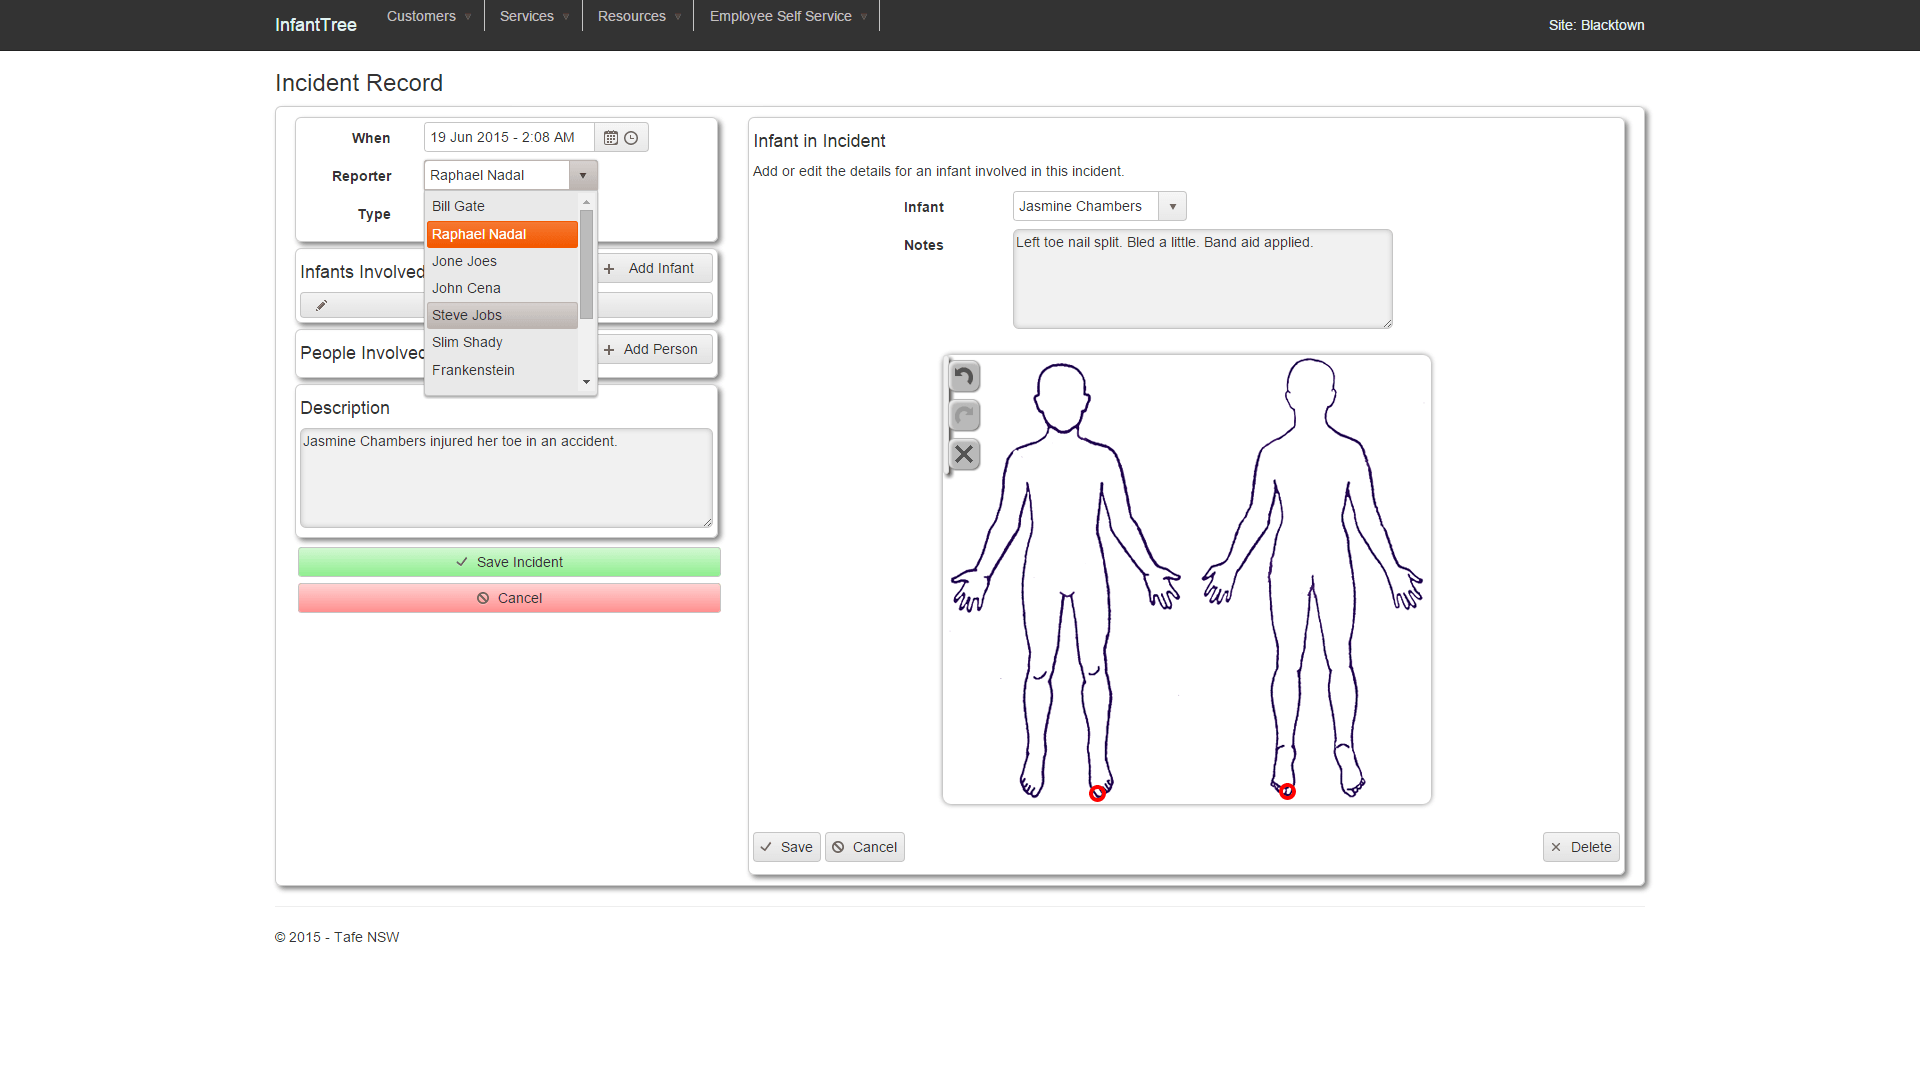Open the calendar date picker icon
Screen dimensions: 1920x1080
coord(611,138)
